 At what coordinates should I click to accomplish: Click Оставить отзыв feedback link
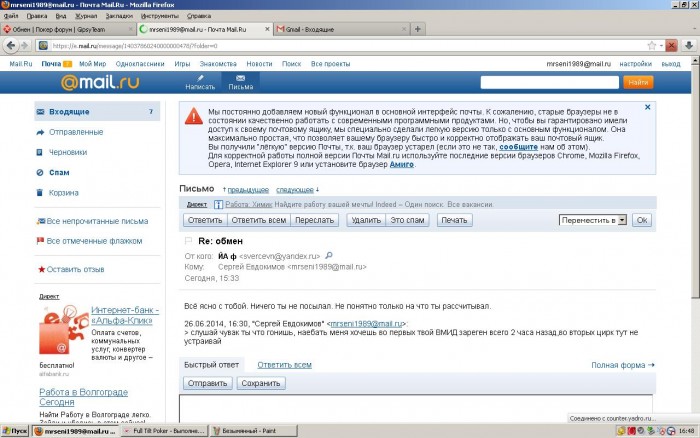75,269
